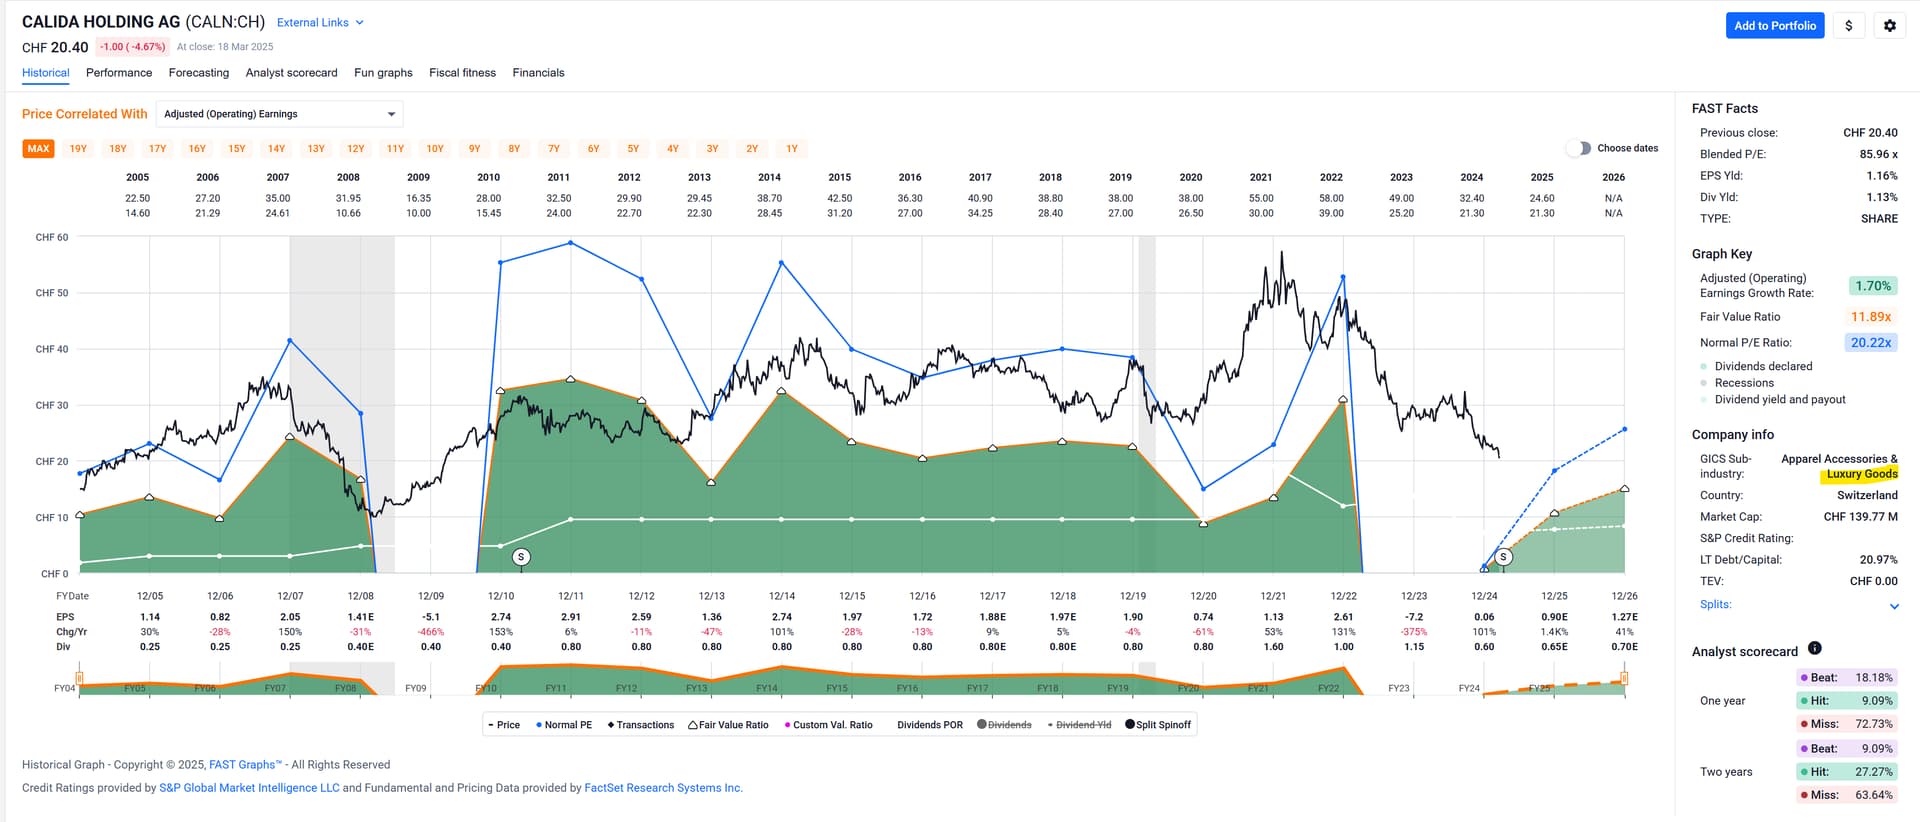Toggle Dividend yield and payout option
The image size is (1920, 822).
pyautogui.click(x=1773, y=400)
